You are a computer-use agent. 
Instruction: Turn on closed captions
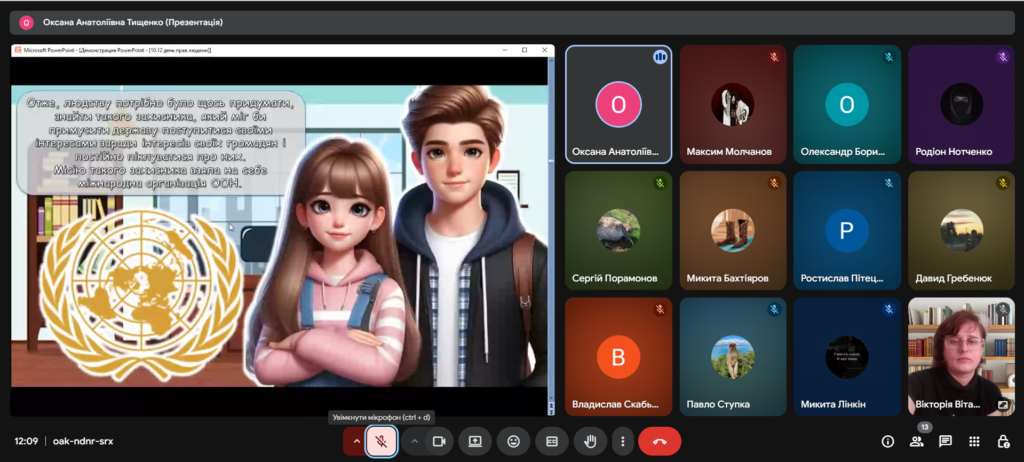click(x=550, y=441)
